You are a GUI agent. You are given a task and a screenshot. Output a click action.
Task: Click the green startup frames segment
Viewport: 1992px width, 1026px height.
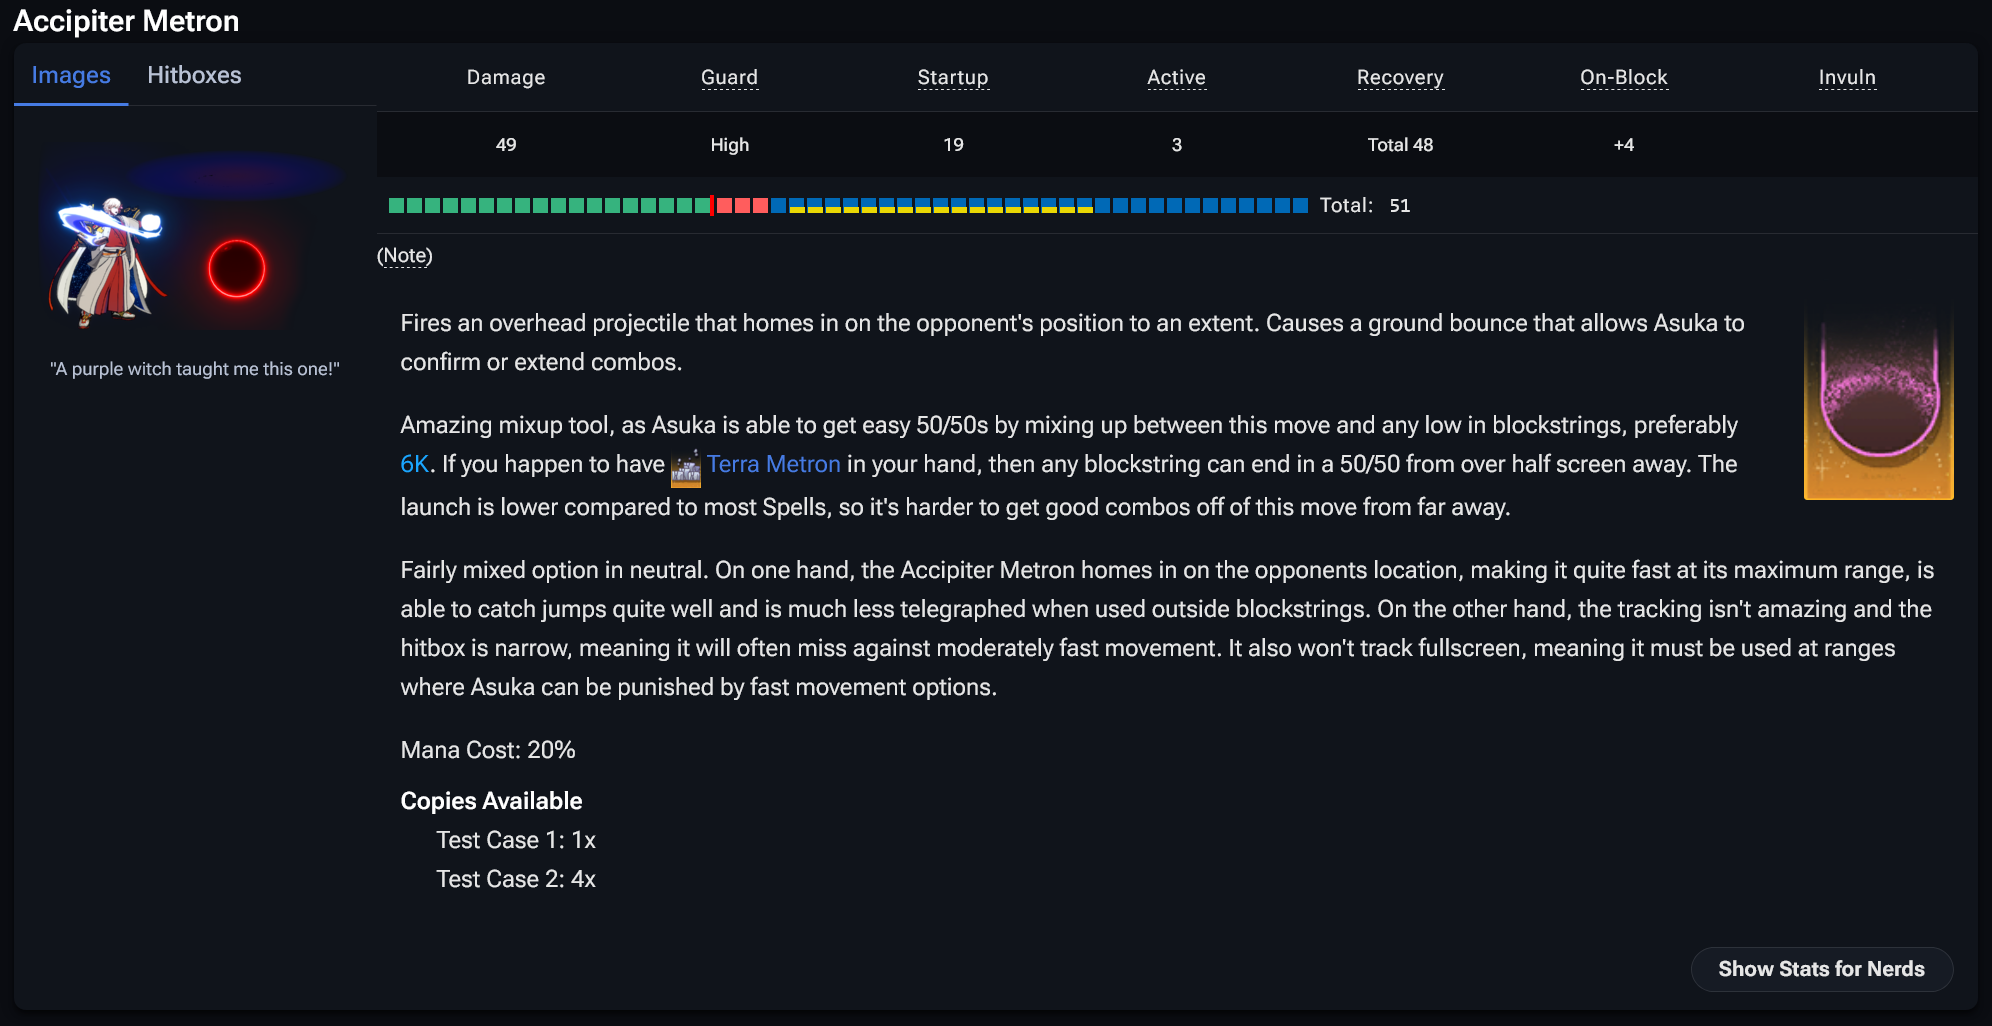tap(549, 205)
